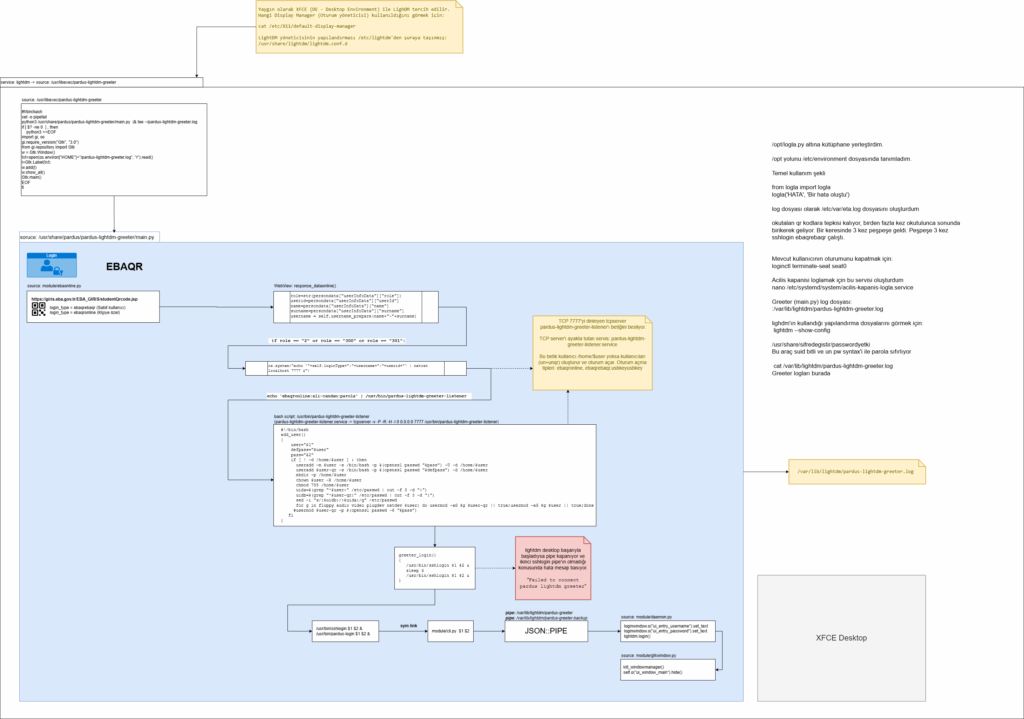Select the /usr/bin/sshlogin $1 $2 box
The width and height of the screenshot is (1024, 719).
pos(345,631)
